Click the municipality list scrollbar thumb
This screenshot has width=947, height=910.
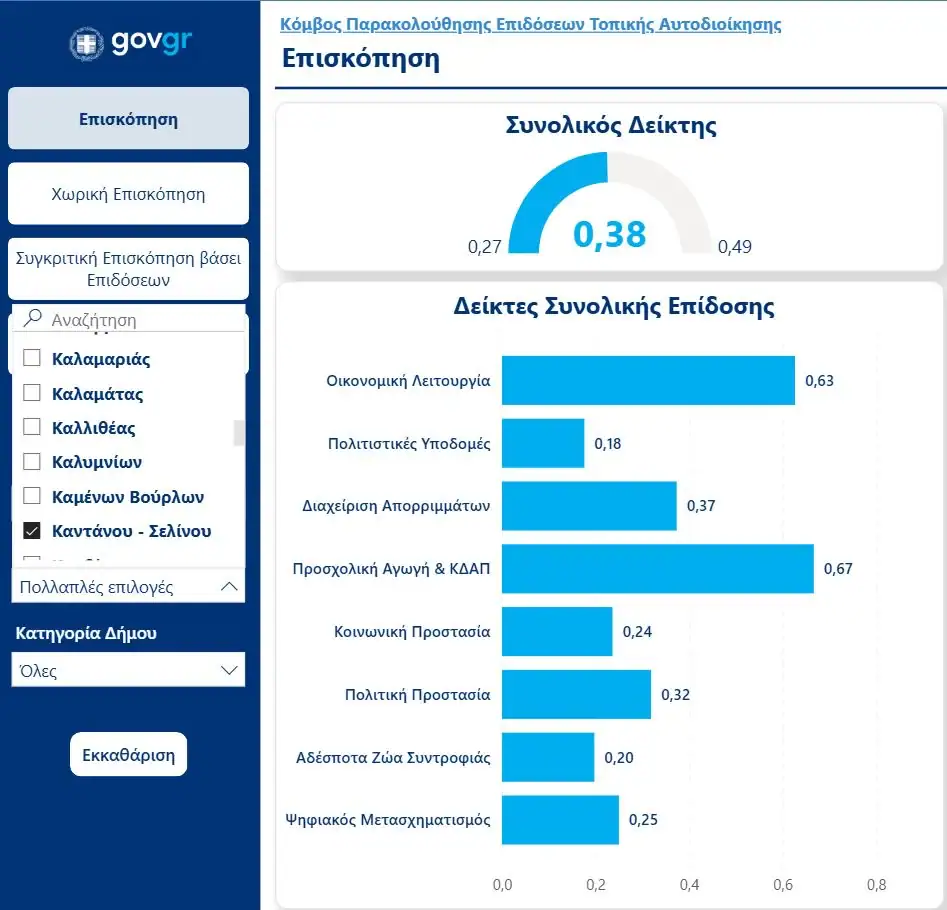pos(239,432)
